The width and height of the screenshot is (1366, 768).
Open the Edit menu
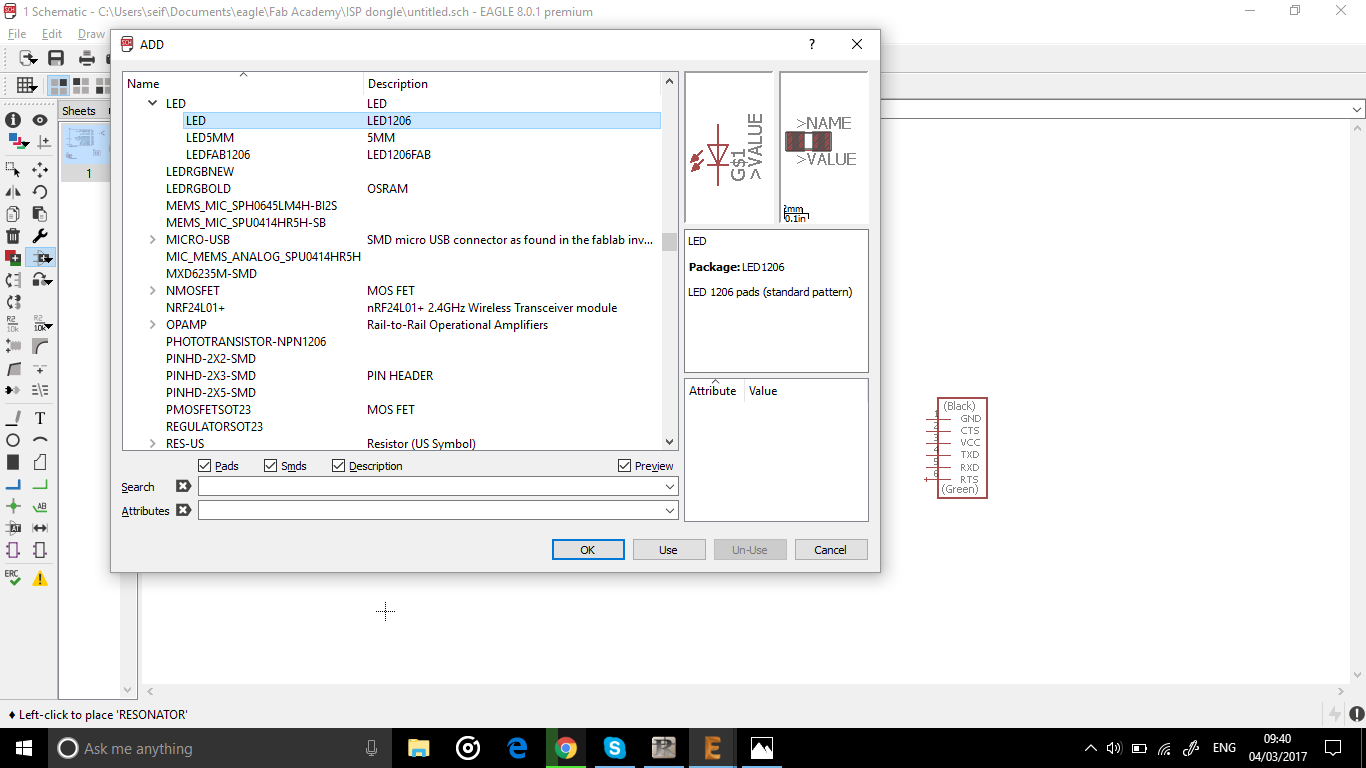52,34
